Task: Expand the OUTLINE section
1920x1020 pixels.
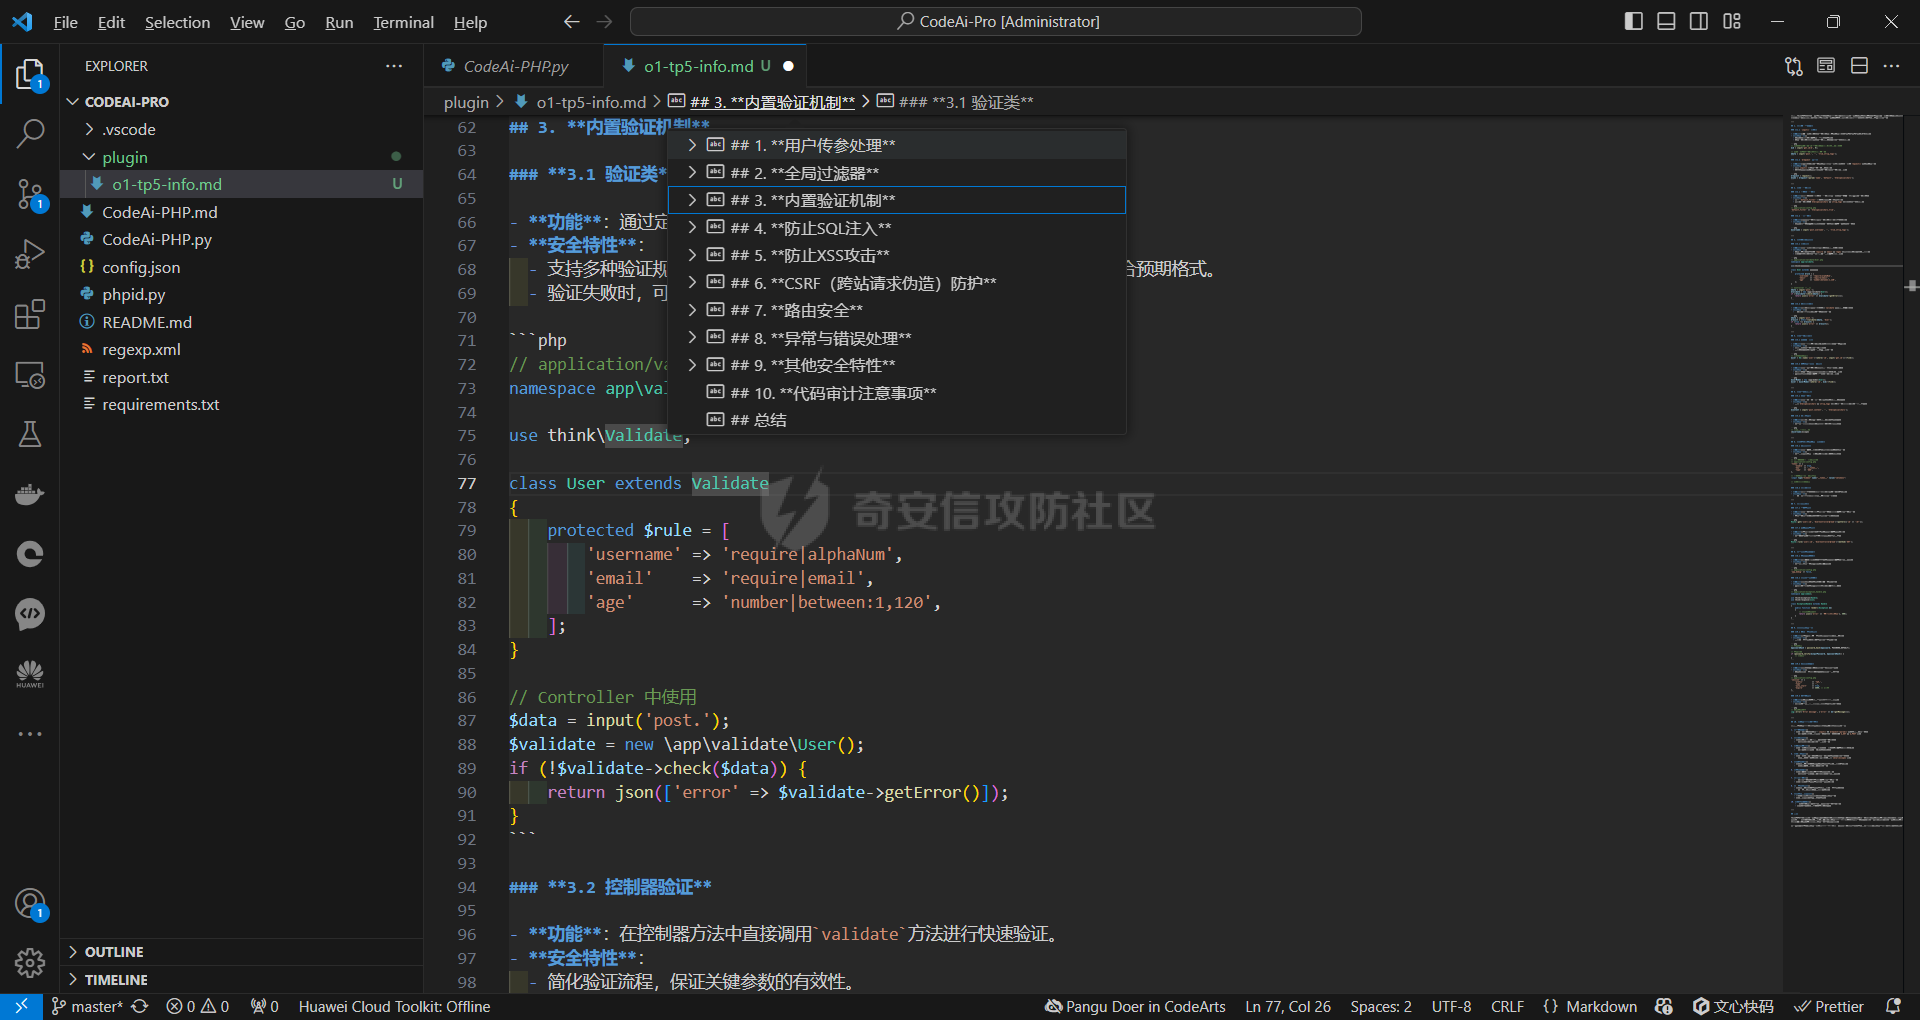Action: tap(72, 952)
